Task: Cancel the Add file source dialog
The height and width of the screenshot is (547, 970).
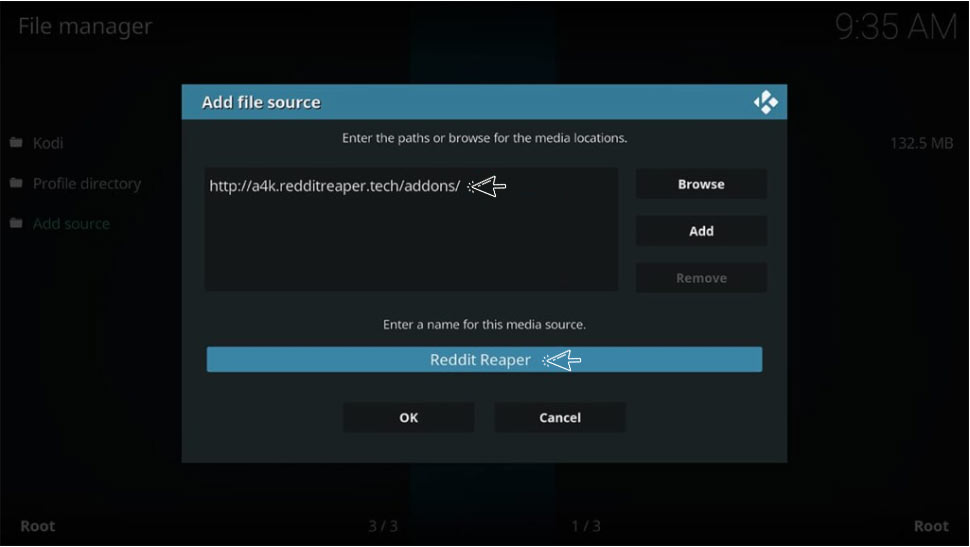Action: (x=560, y=418)
